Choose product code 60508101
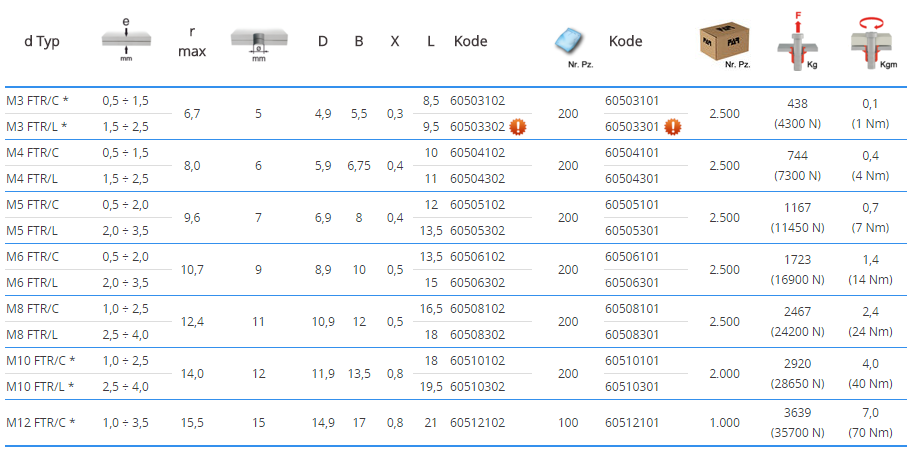Viewport: 913px width, 450px height. pyautogui.click(x=633, y=308)
